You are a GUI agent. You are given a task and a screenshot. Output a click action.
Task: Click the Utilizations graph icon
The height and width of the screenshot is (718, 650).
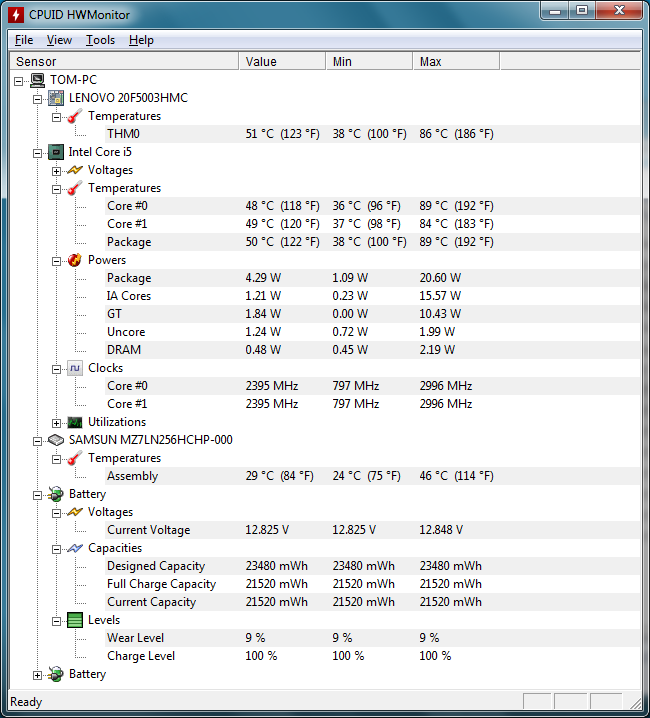pos(75,422)
